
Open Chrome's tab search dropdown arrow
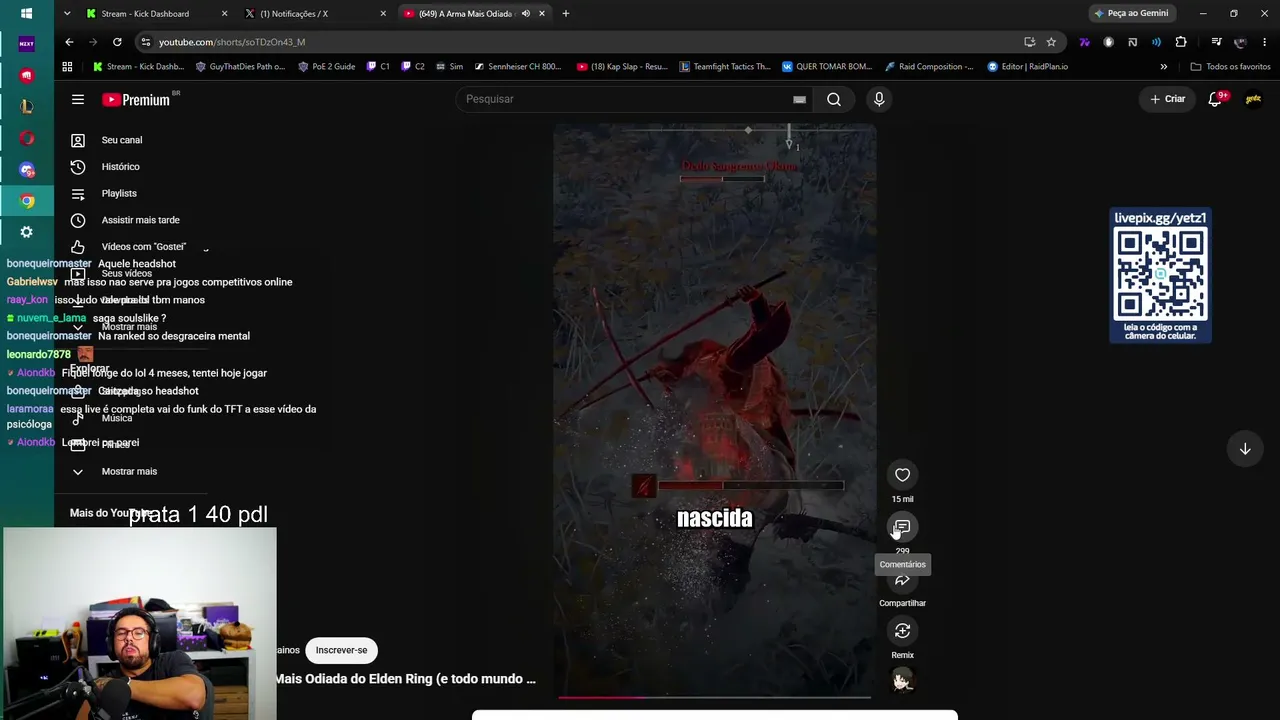[67, 14]
